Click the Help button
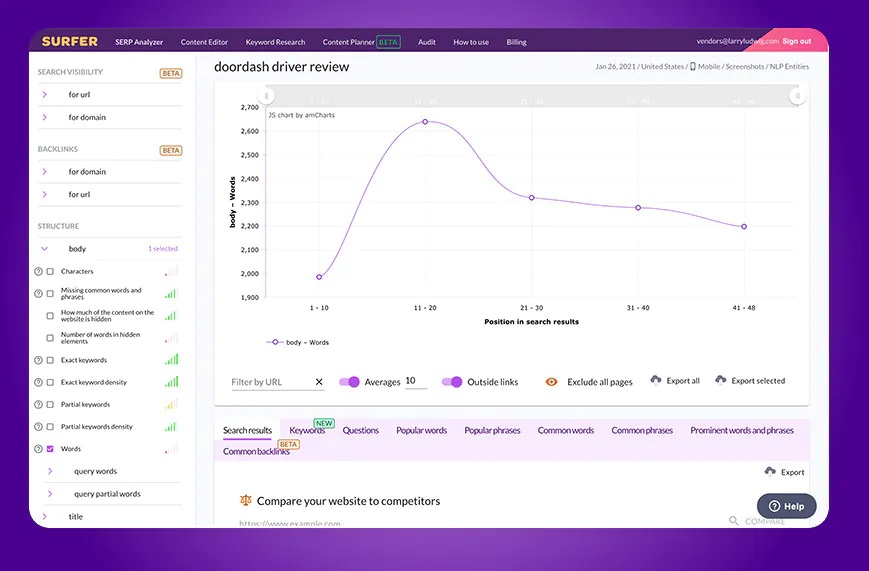Viewport: 869px width, 571px height. pyautogui.click(x=786, y=506)
